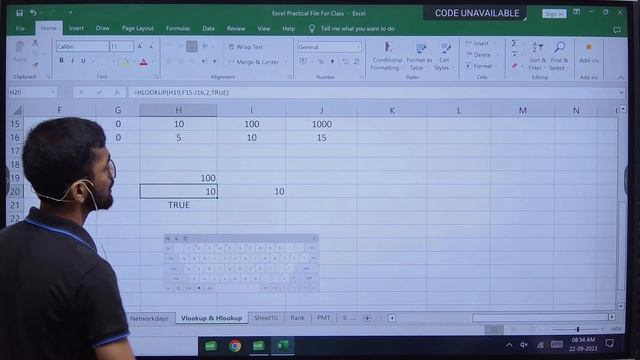This screenshot has height=360, width=640.
Task: Select column H header
Action: click(x=178, y=110)
